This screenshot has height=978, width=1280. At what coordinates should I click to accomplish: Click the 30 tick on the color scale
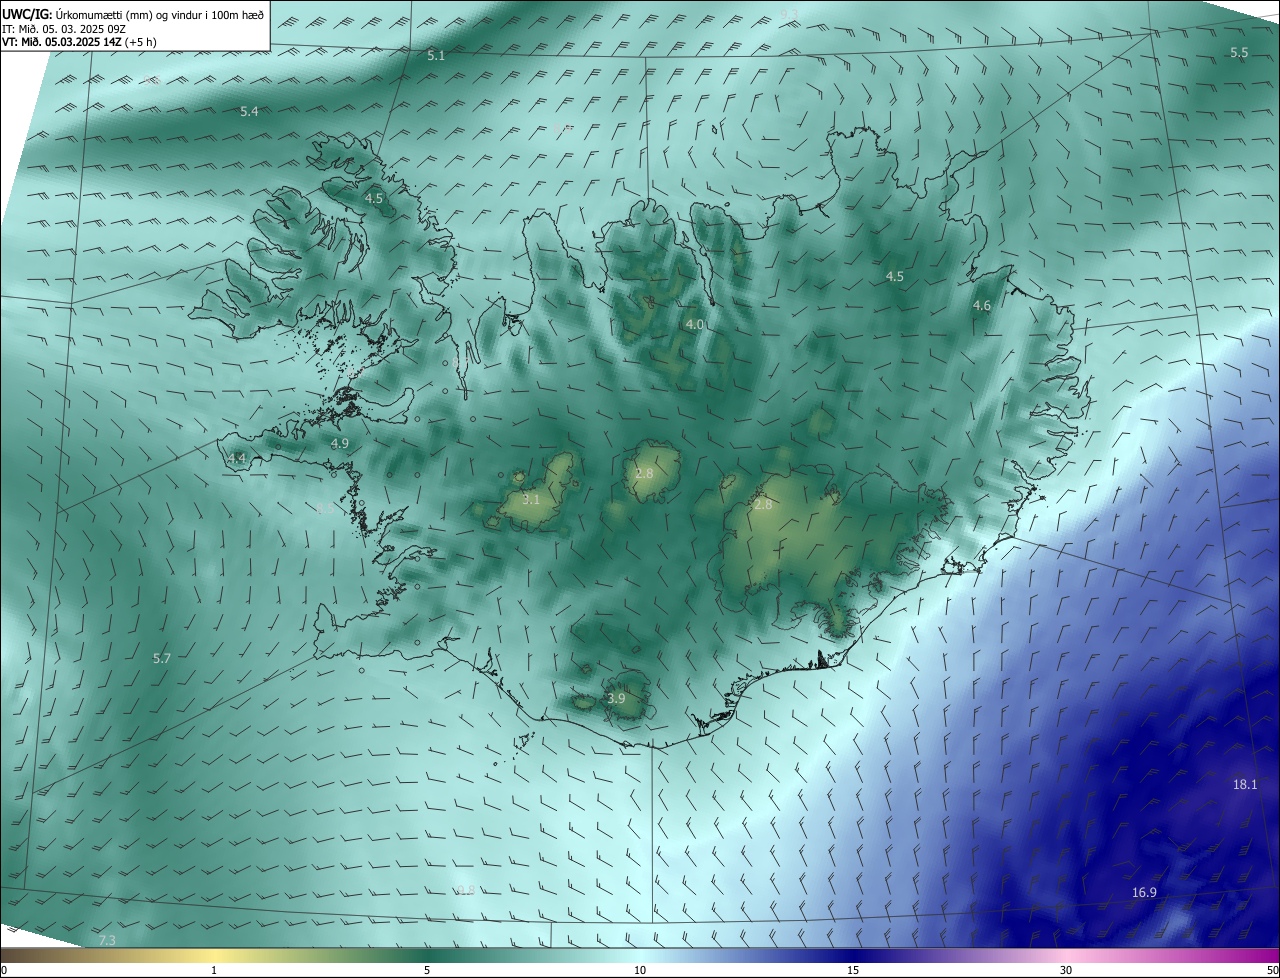1066,970
